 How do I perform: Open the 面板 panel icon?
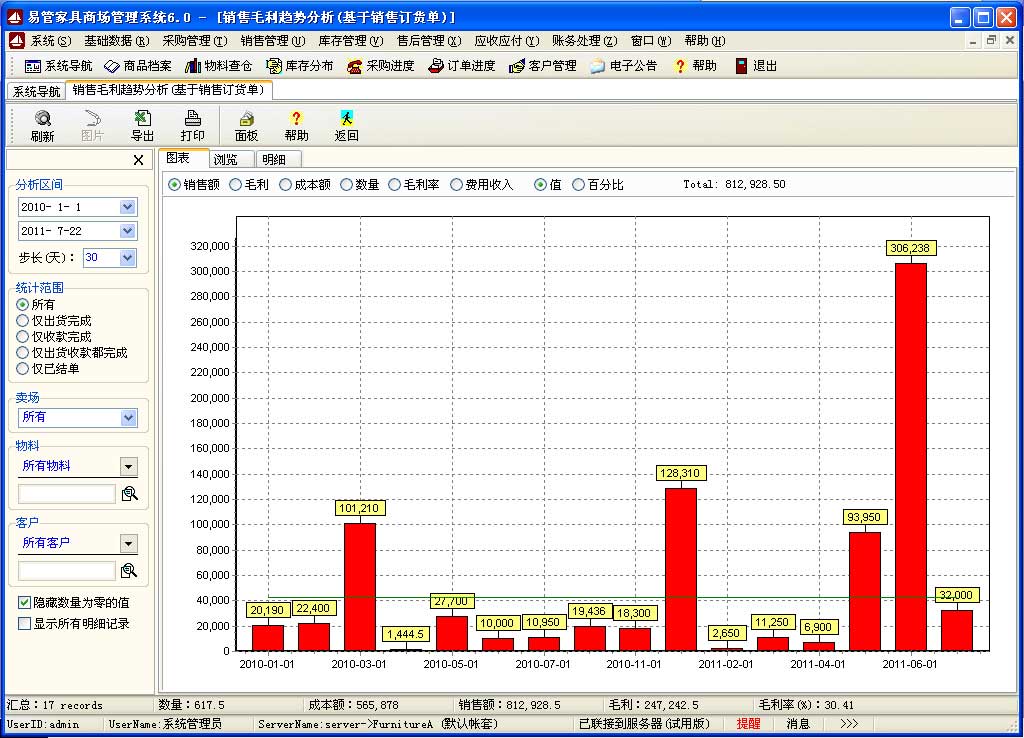click(x=246, y=119)
